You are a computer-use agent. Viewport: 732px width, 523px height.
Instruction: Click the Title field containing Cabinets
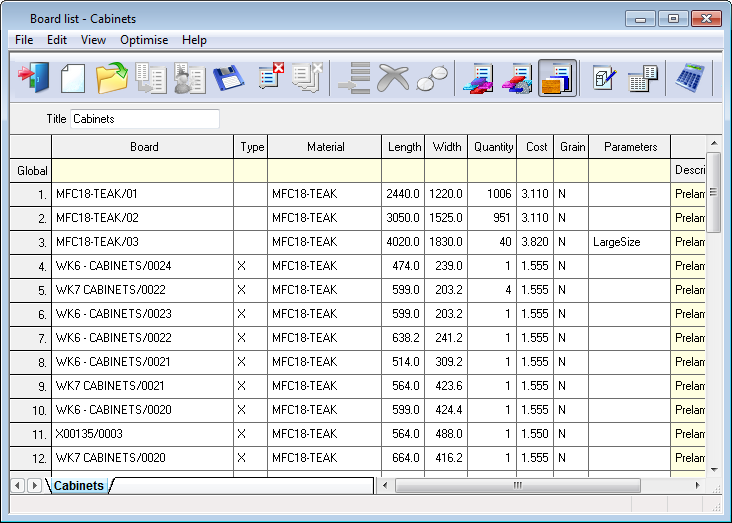pos(145,119)
